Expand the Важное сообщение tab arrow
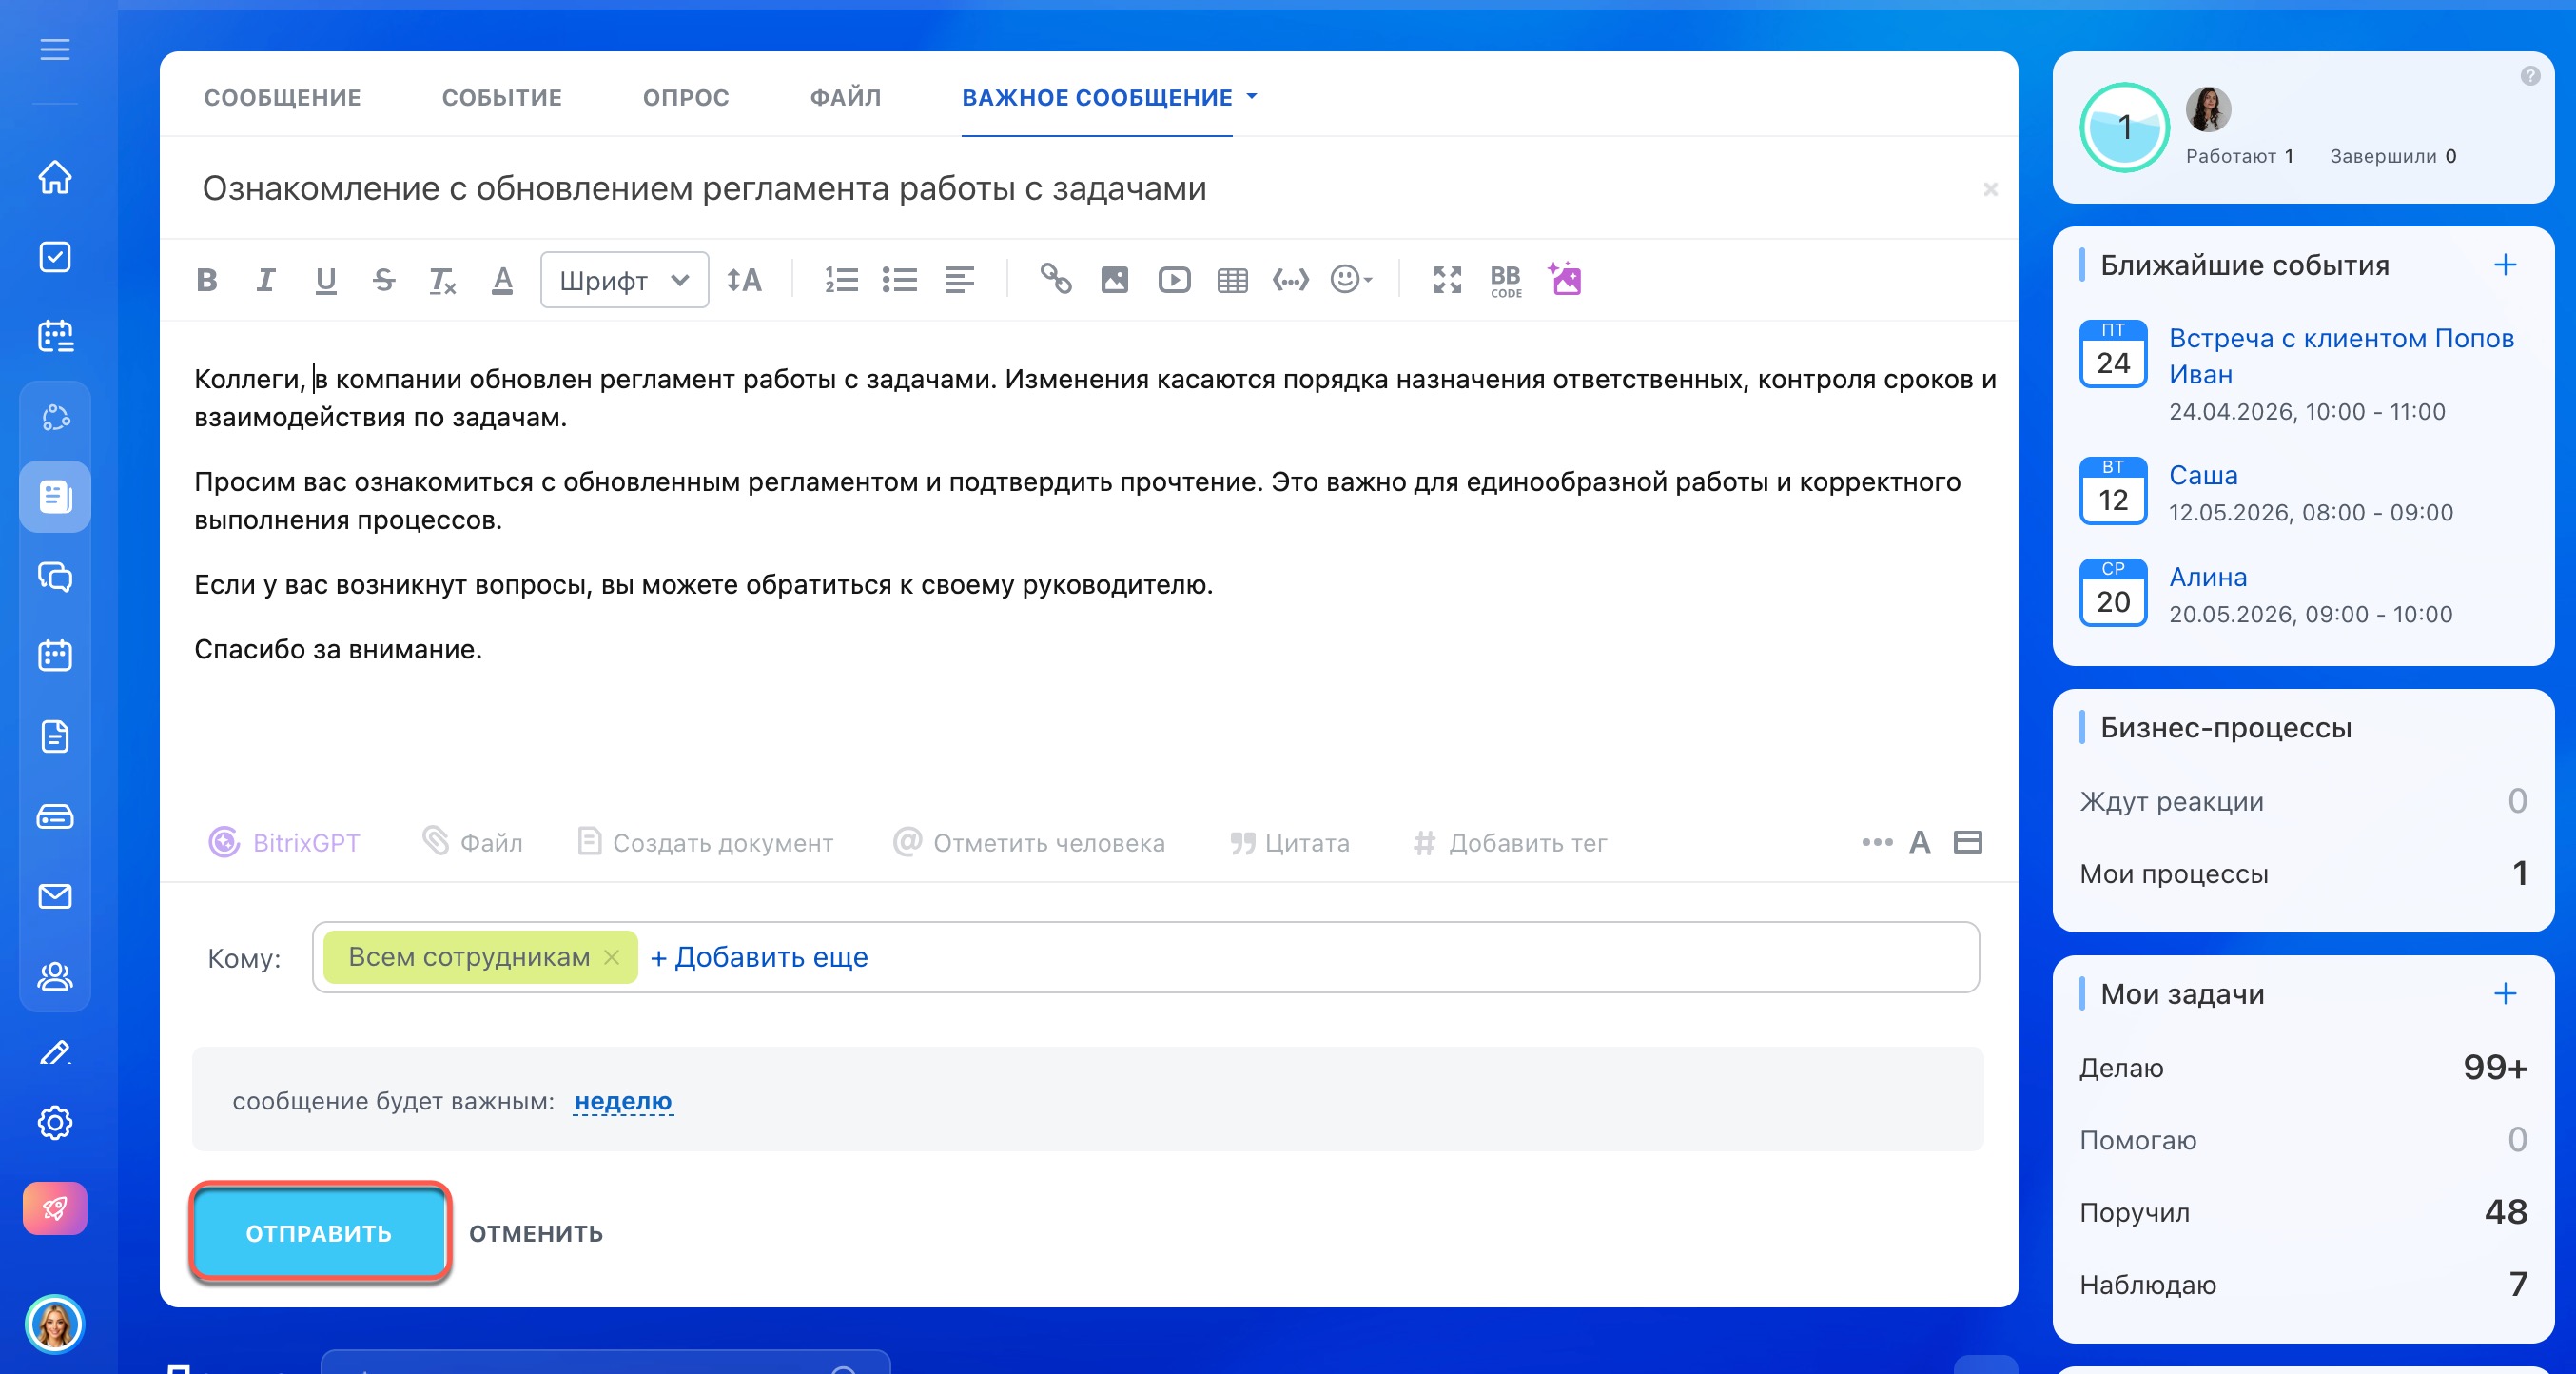Screen dimensions: 2576x1374 coord(1252,97)
